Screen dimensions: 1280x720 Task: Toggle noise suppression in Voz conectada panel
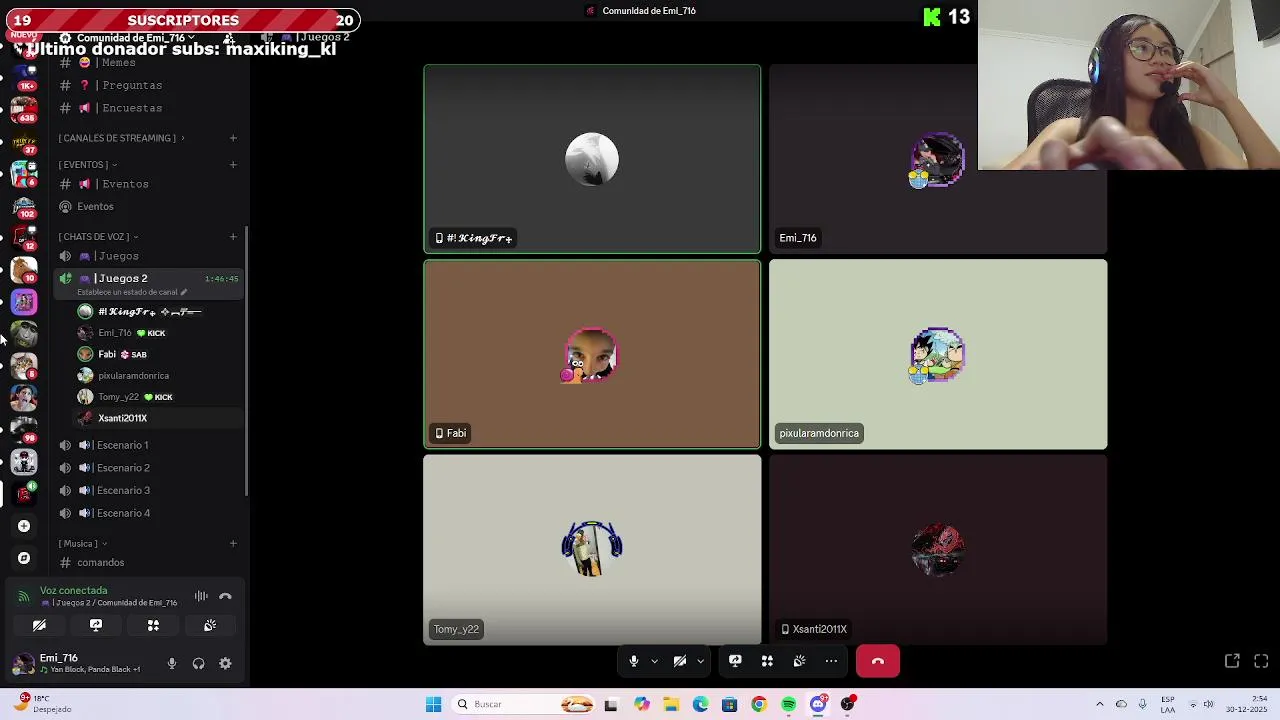pos(201,596)
